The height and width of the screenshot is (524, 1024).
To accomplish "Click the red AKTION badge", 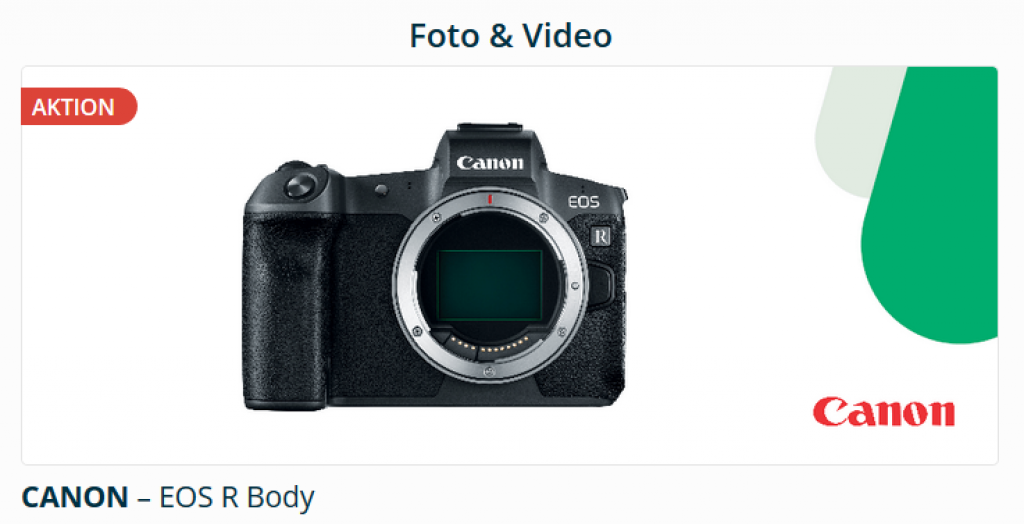I will point(79,106).
